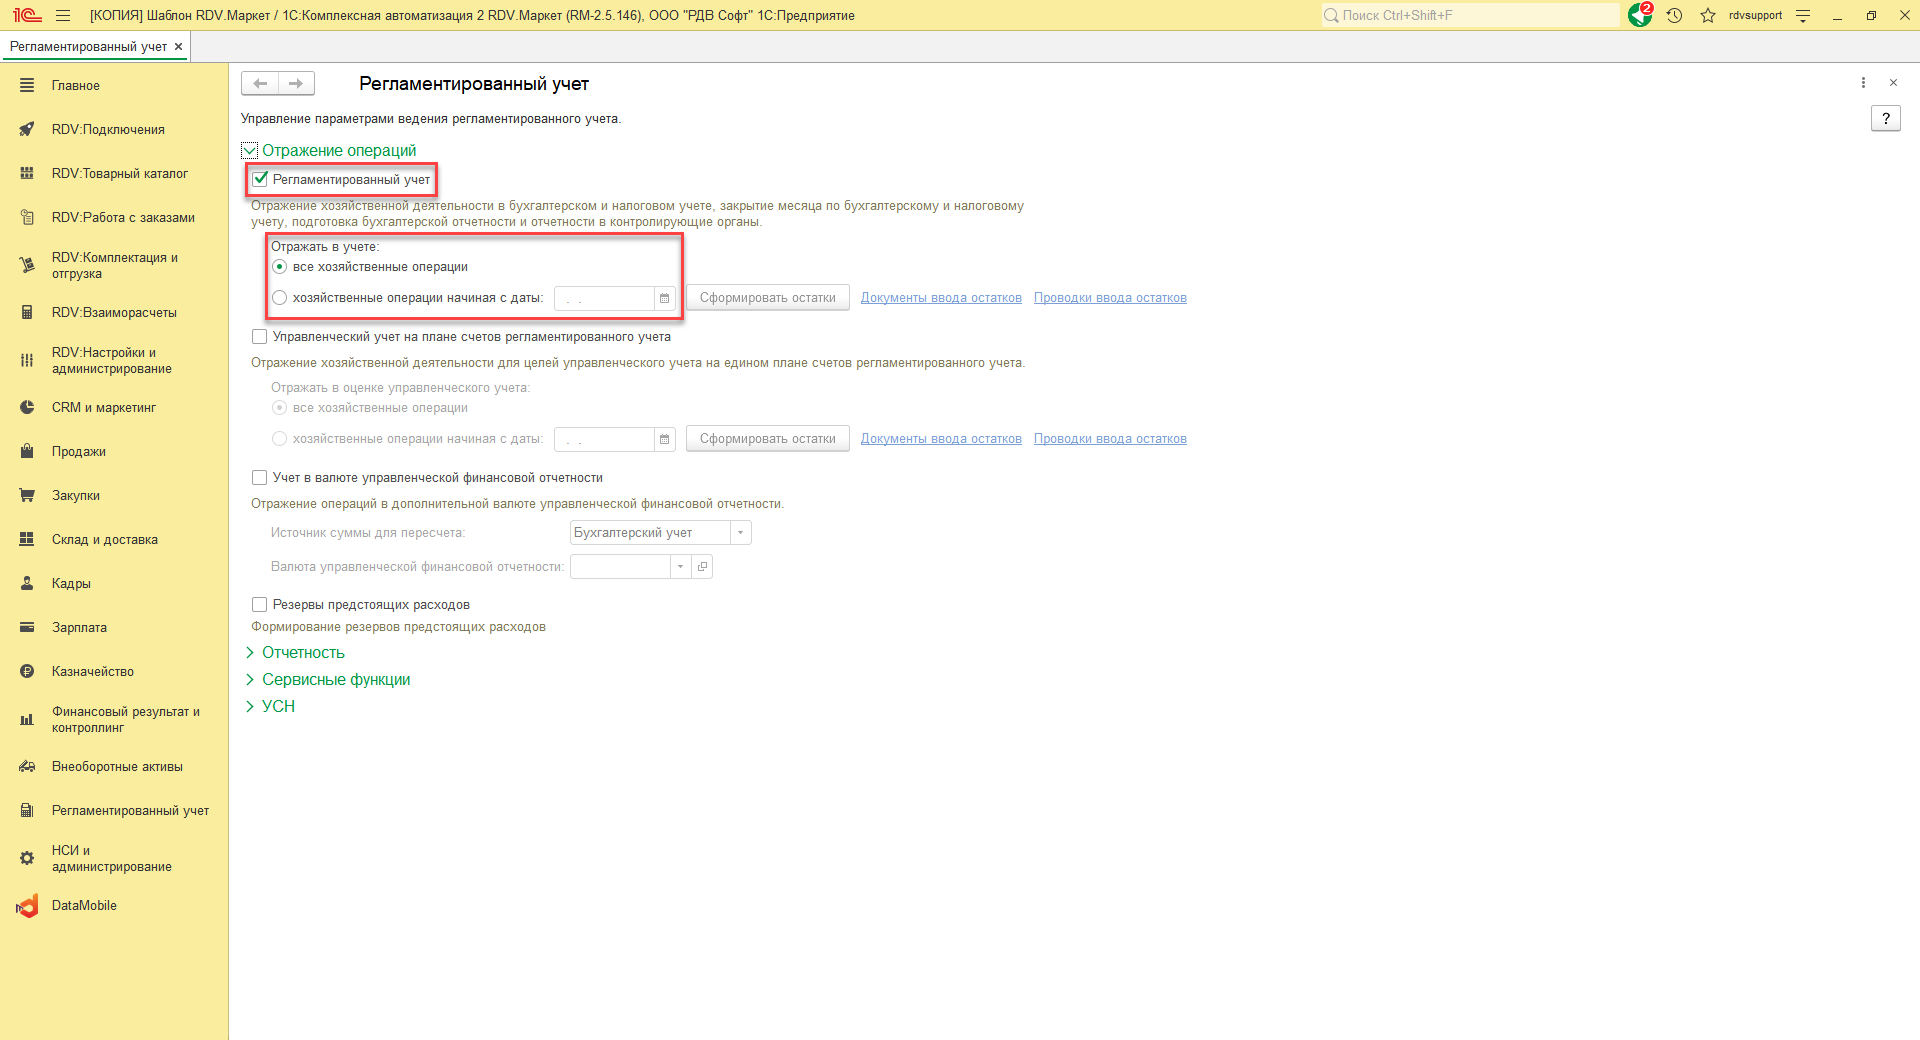Screen dimensions: 1920x1040
Task: Click the НСИ и администрирование gear icon
Action: point(27,859)
